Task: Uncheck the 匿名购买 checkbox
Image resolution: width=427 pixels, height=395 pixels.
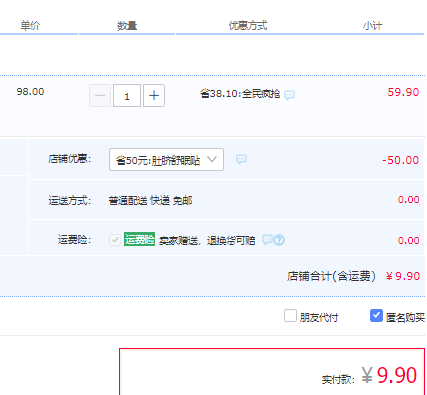Action: coord(376,315)
